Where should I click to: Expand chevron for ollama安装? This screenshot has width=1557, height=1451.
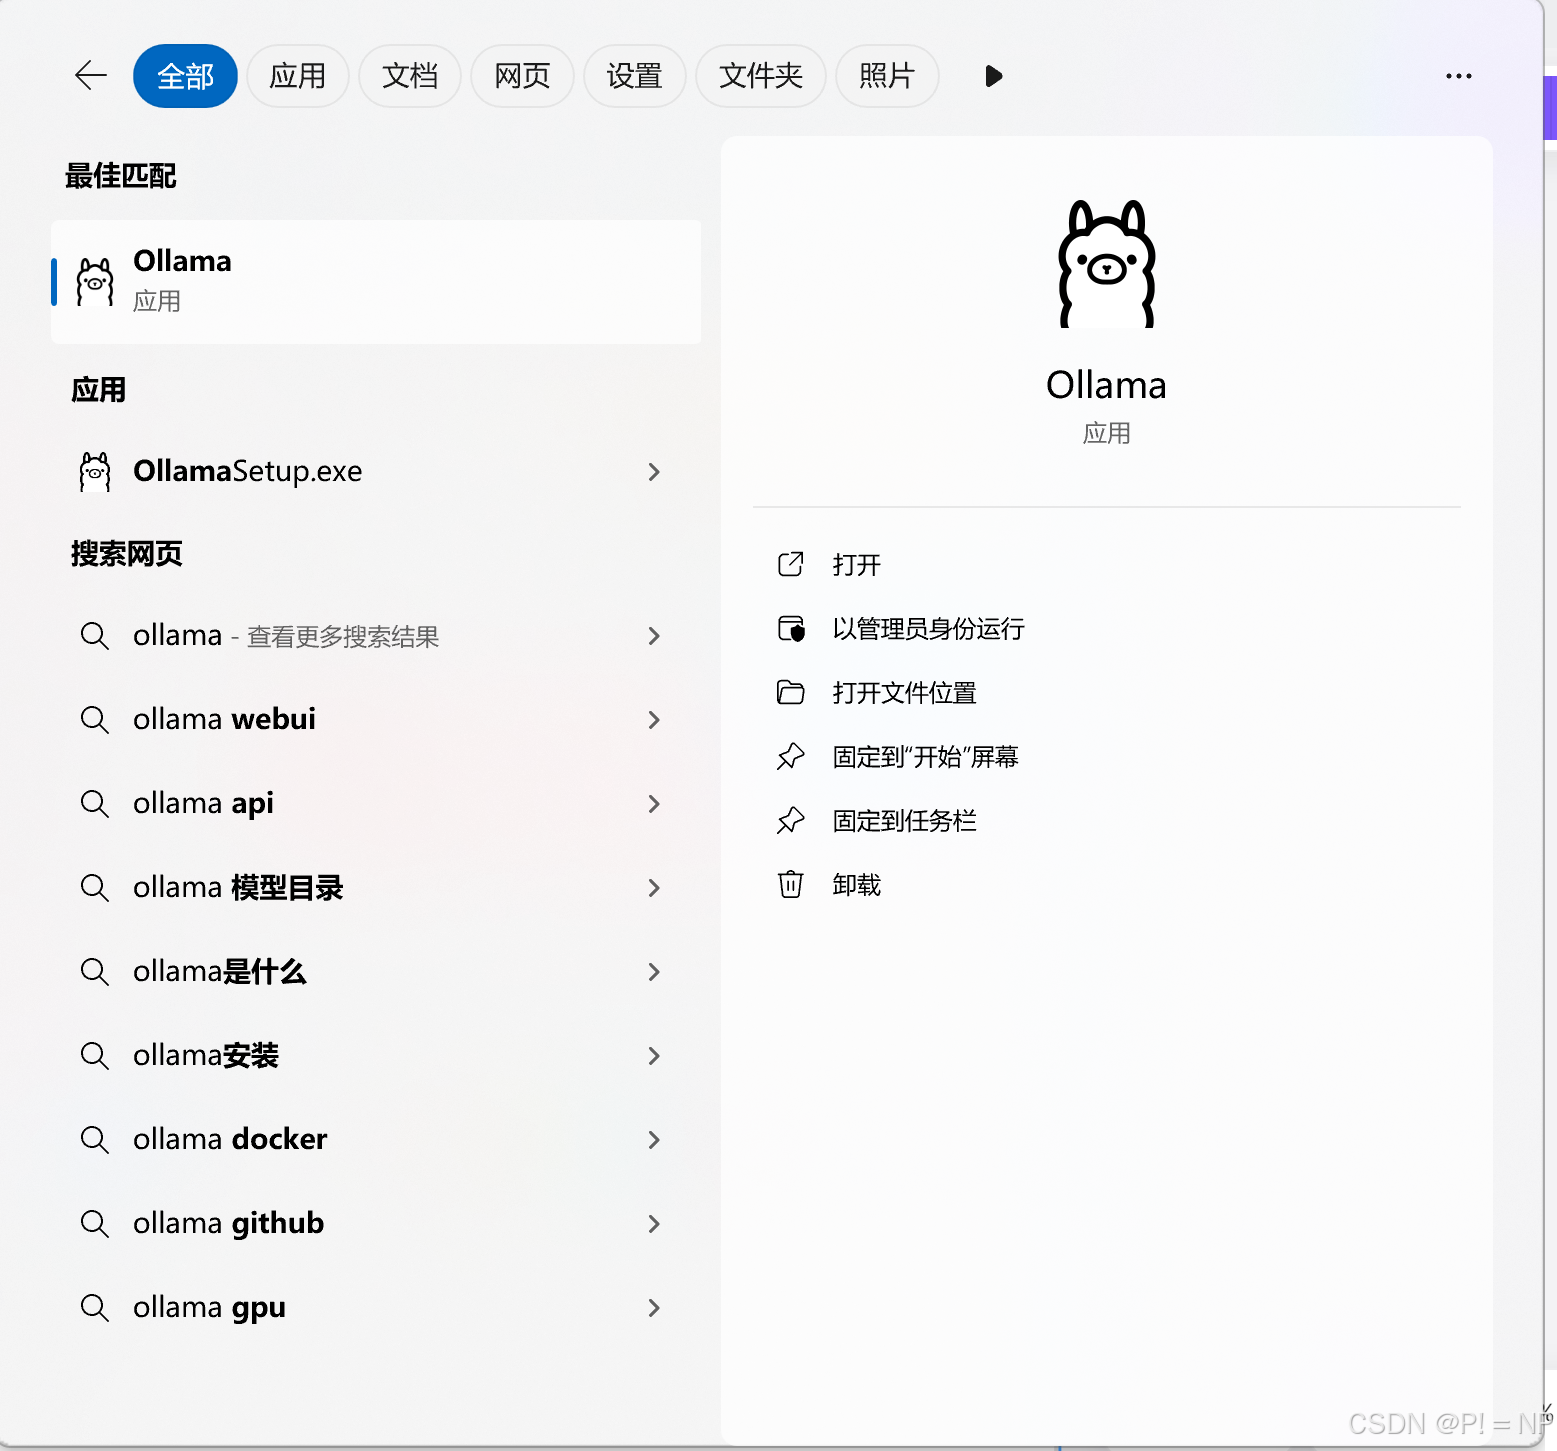654,1056
